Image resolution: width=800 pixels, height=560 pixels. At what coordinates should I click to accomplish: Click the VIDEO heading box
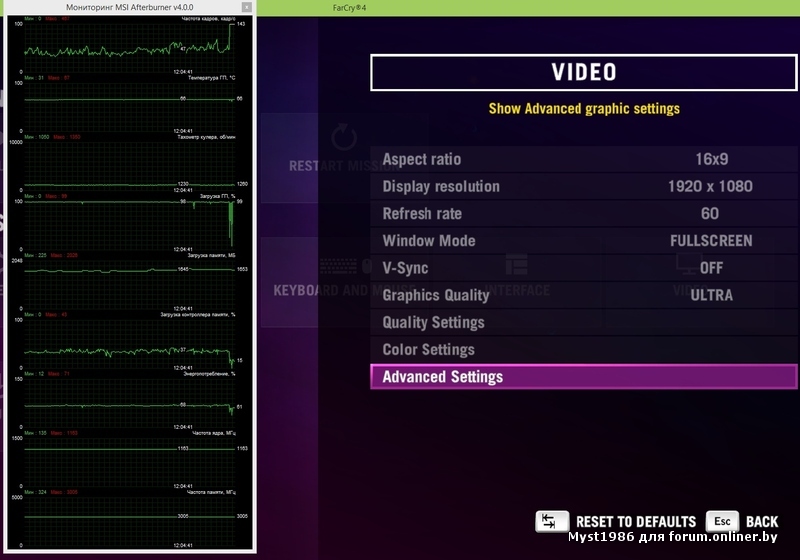(x=584, y=72)
